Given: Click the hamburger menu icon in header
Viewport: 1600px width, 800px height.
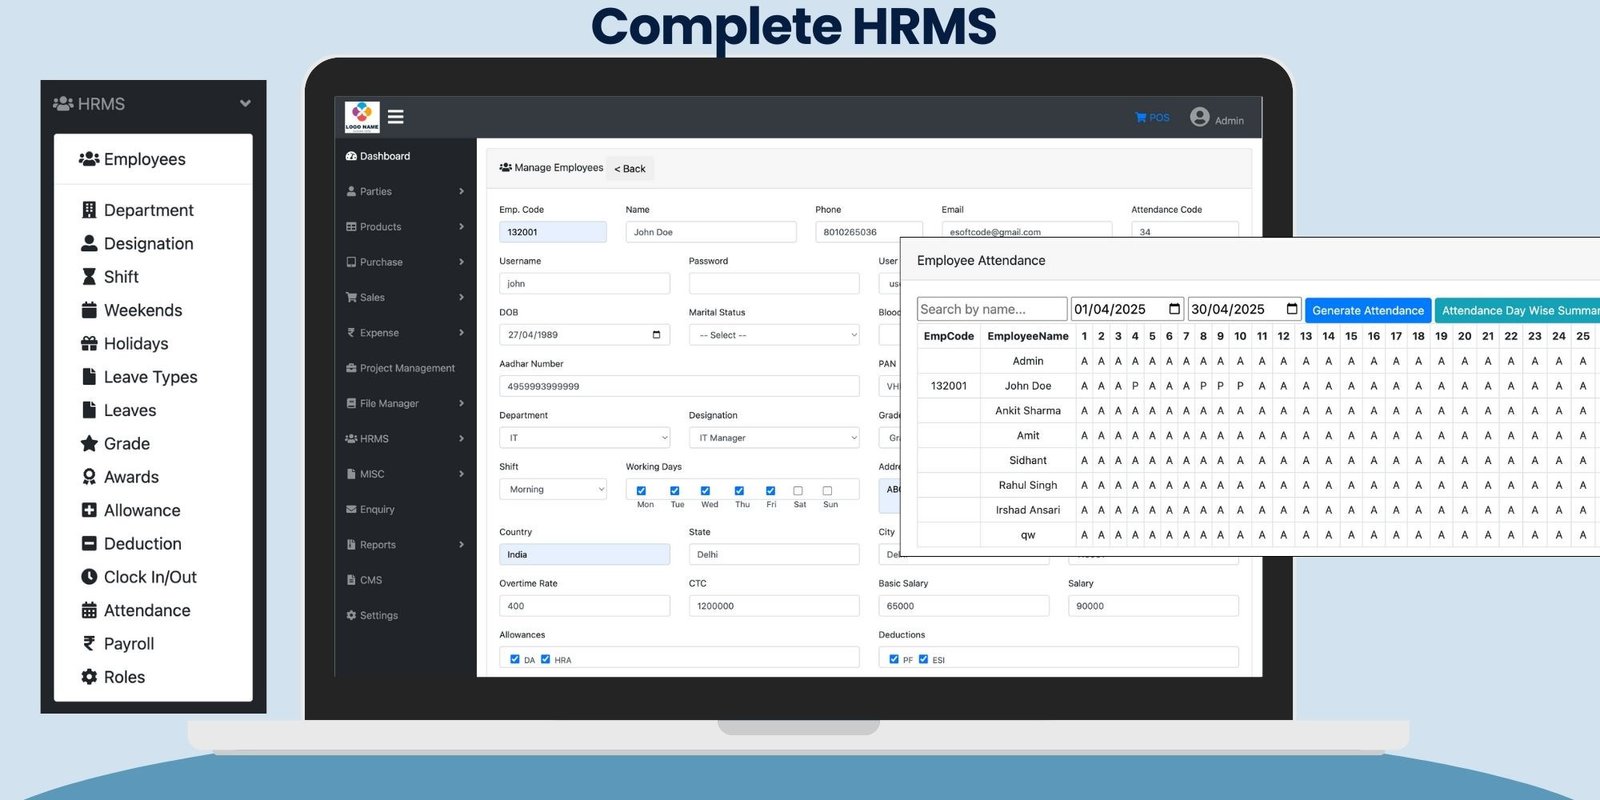Looking at the screenshot, I should [x=396, y=117].
